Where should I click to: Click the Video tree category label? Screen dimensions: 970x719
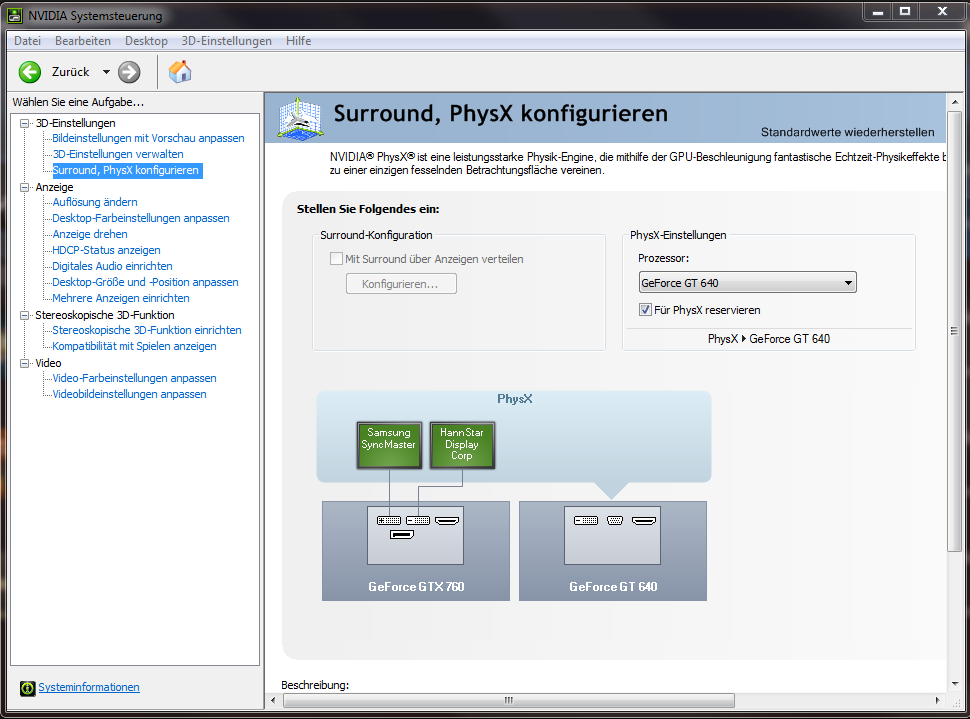48,363
